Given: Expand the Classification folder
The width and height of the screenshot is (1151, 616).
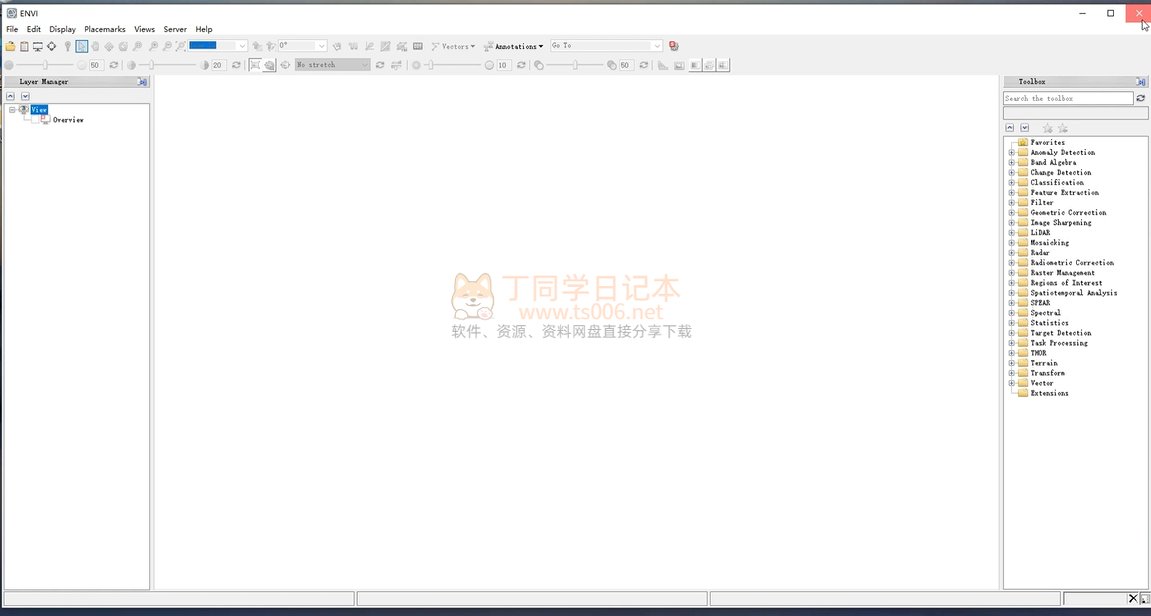Looking at the screenshot, I should point(1012,183).
